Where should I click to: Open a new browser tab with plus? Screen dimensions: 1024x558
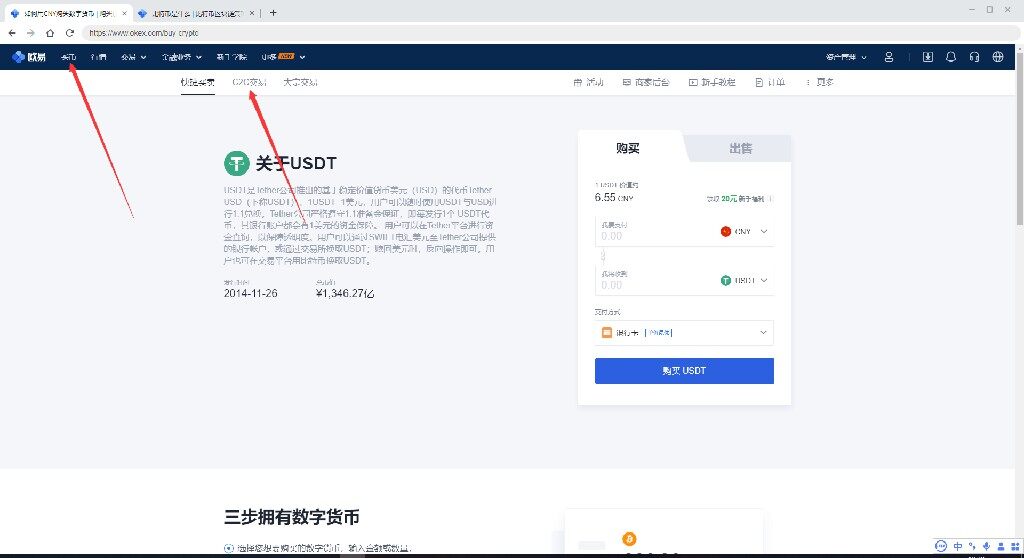coord(273,12)
